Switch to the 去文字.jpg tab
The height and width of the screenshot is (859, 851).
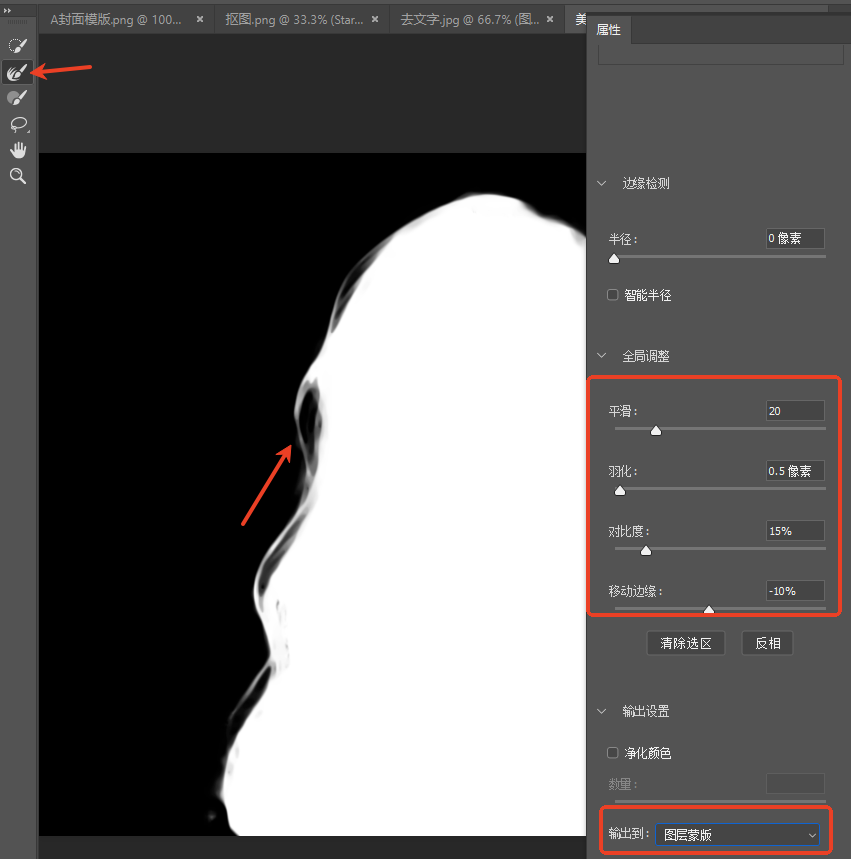point(470,20)
